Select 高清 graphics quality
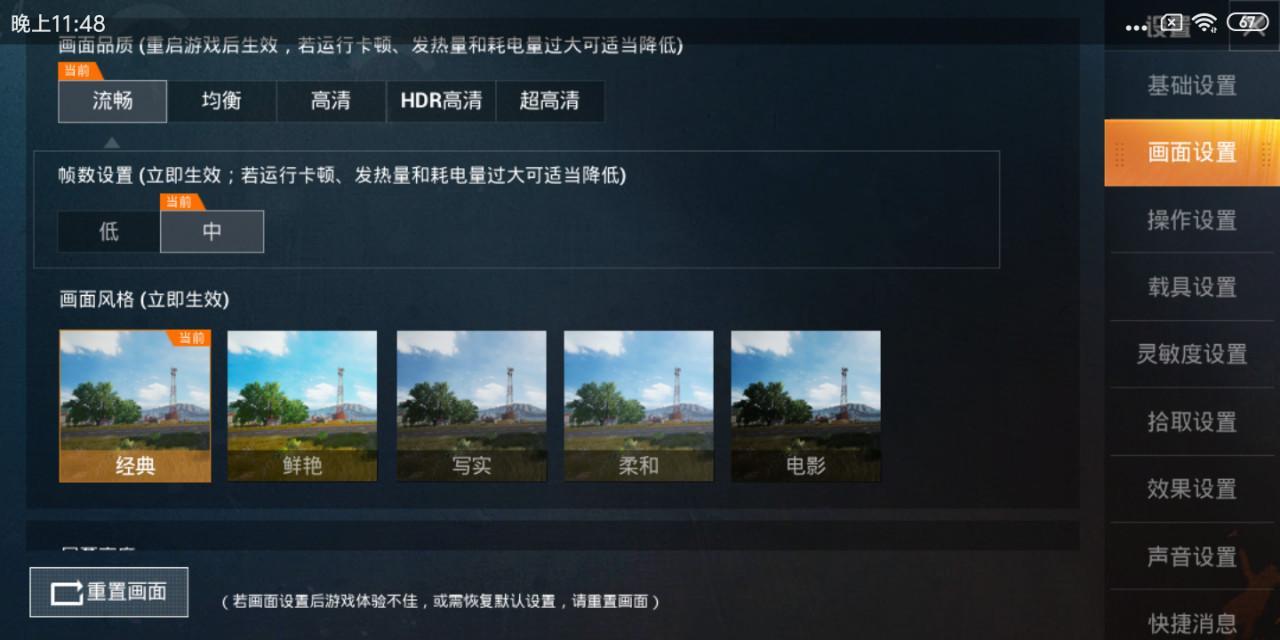This screenshot has height=640, width=1280. coord(331,101)
